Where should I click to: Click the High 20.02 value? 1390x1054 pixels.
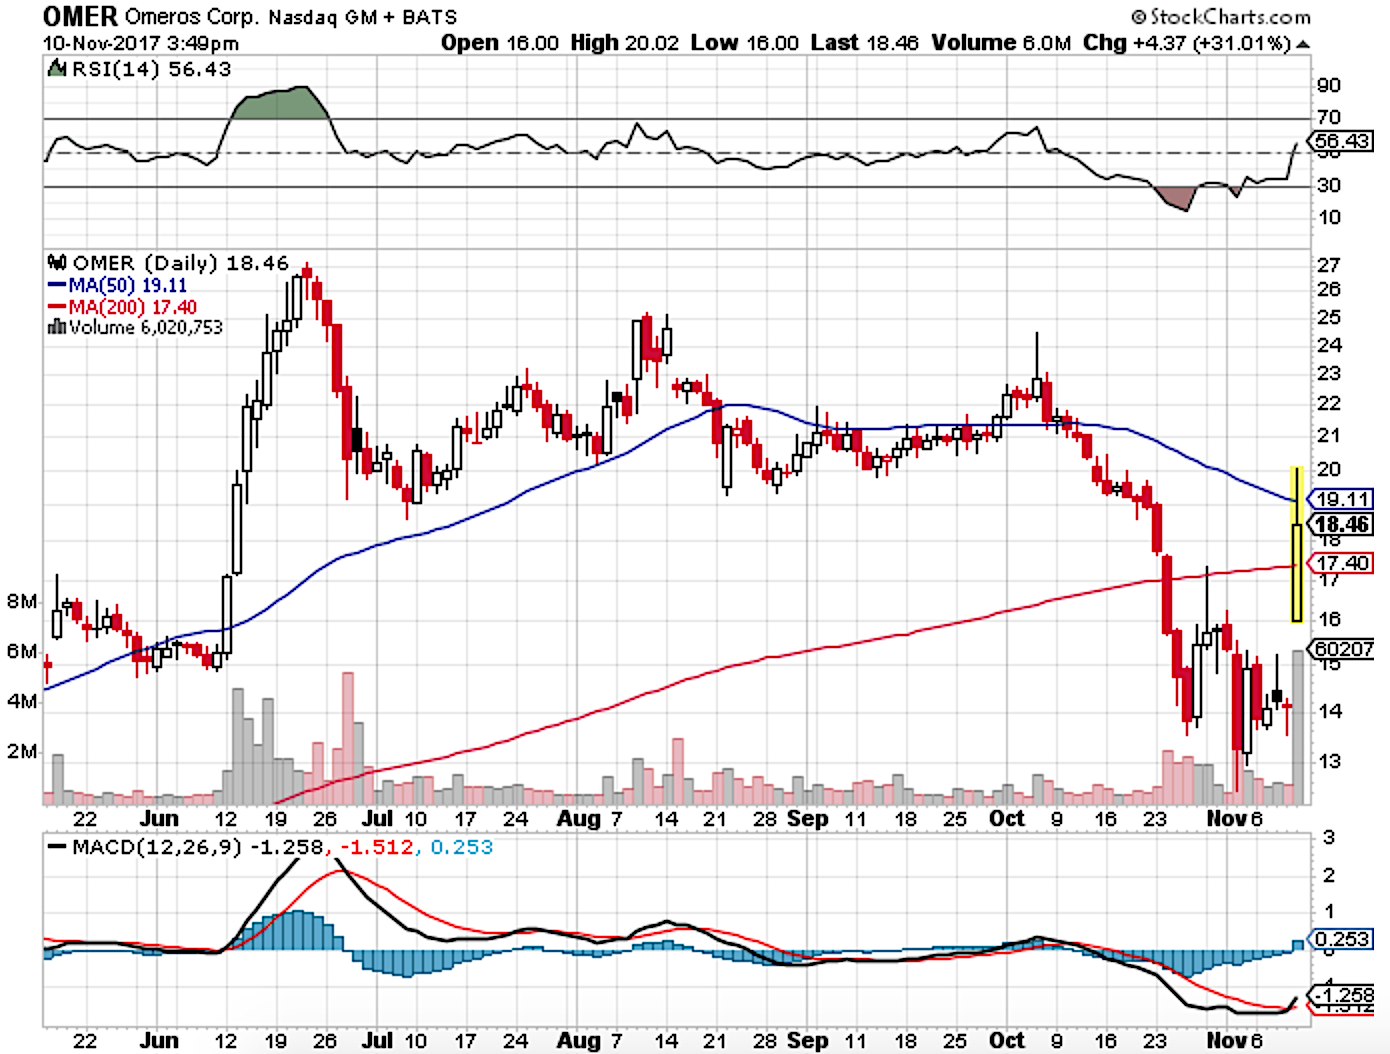tap(625, 43)
